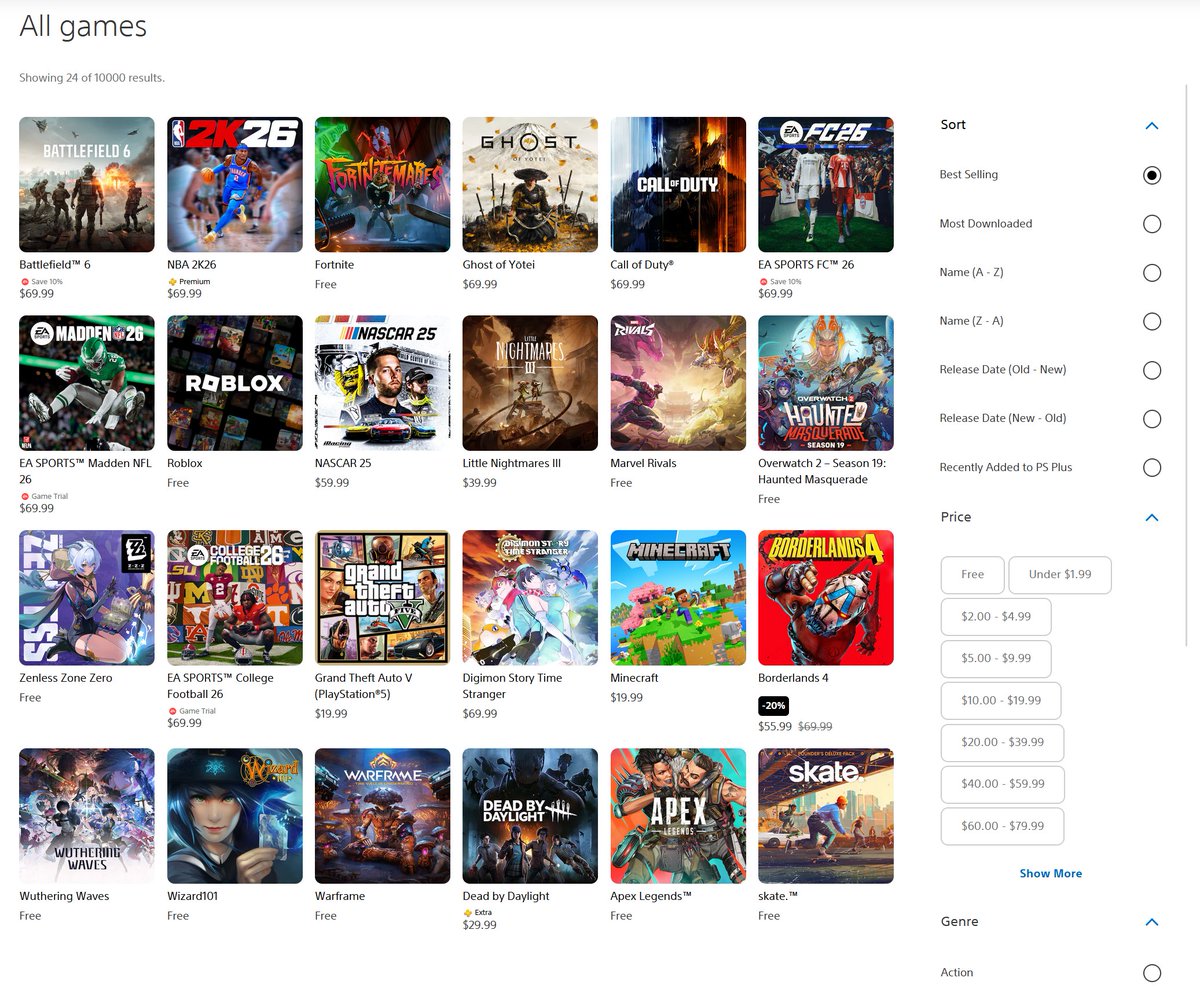The height and width of the screenshot is (996, 1200).
Task: Show More price ranges
Action: click(1050, 874)
